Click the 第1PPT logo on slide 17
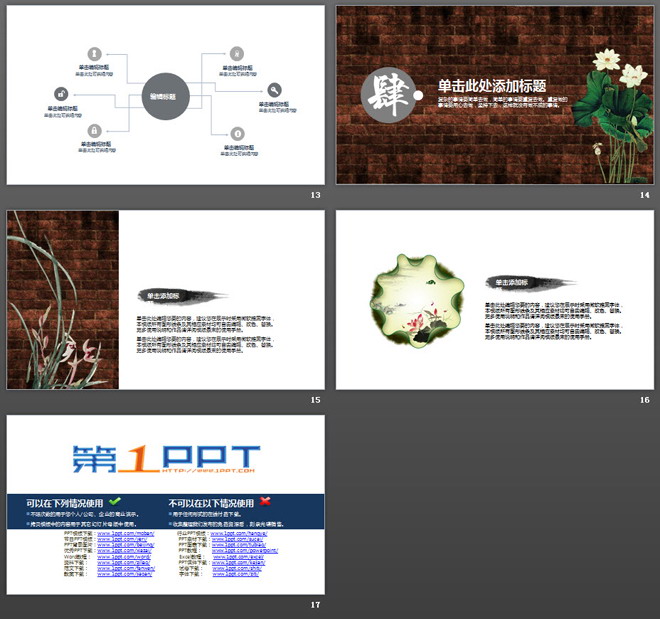The height and width of the screenshot is (619, 660). coord(166,459)
